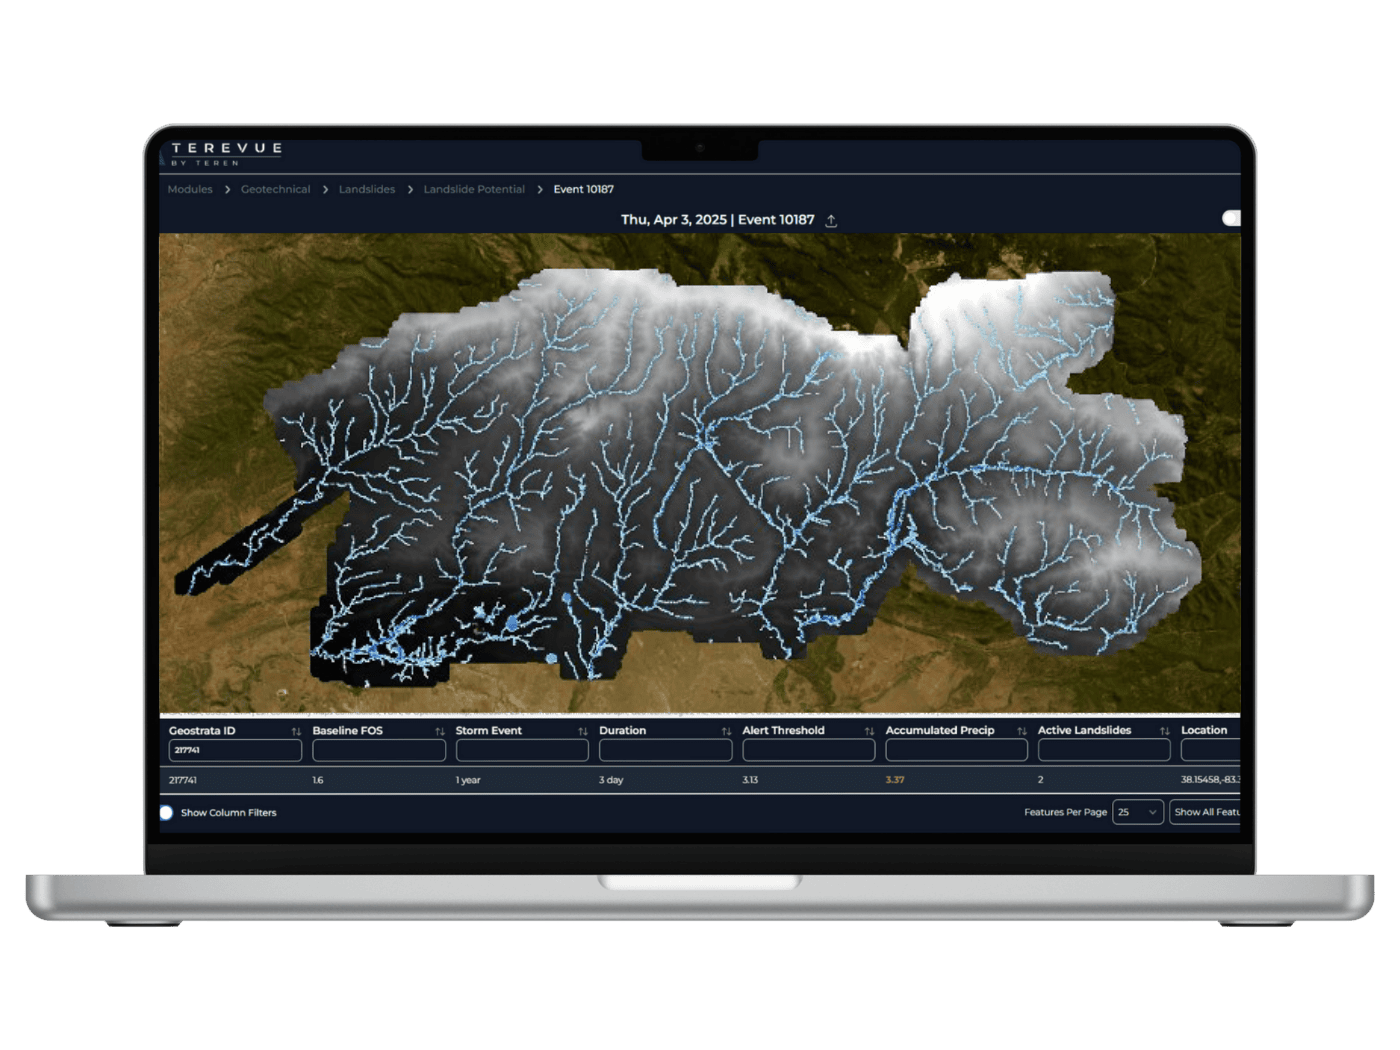Click the Geostrata ID filter field

pyautogui.click(x=235, y=750)
